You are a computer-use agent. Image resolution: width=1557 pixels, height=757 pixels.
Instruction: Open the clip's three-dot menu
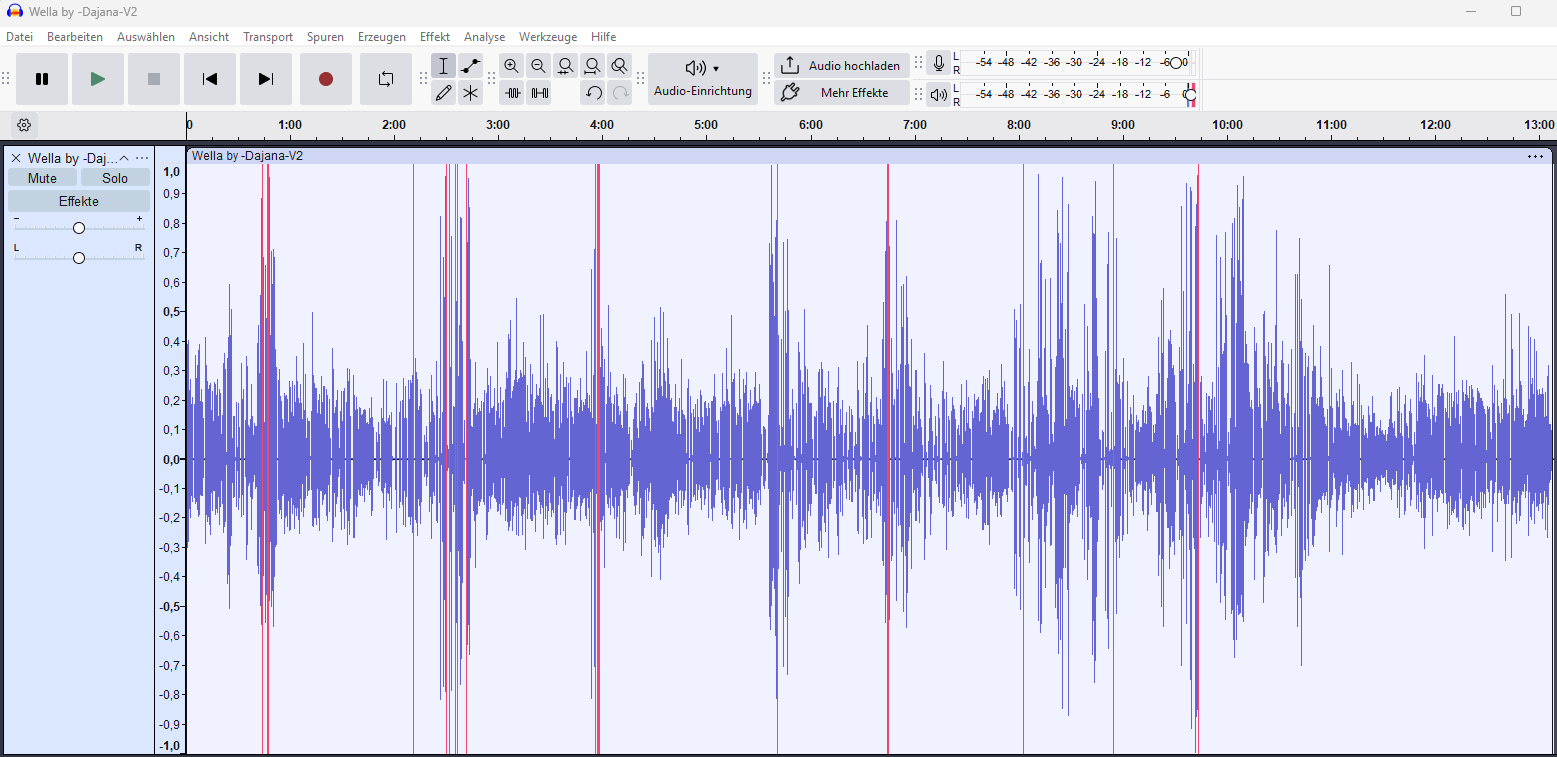point(1536,156)
